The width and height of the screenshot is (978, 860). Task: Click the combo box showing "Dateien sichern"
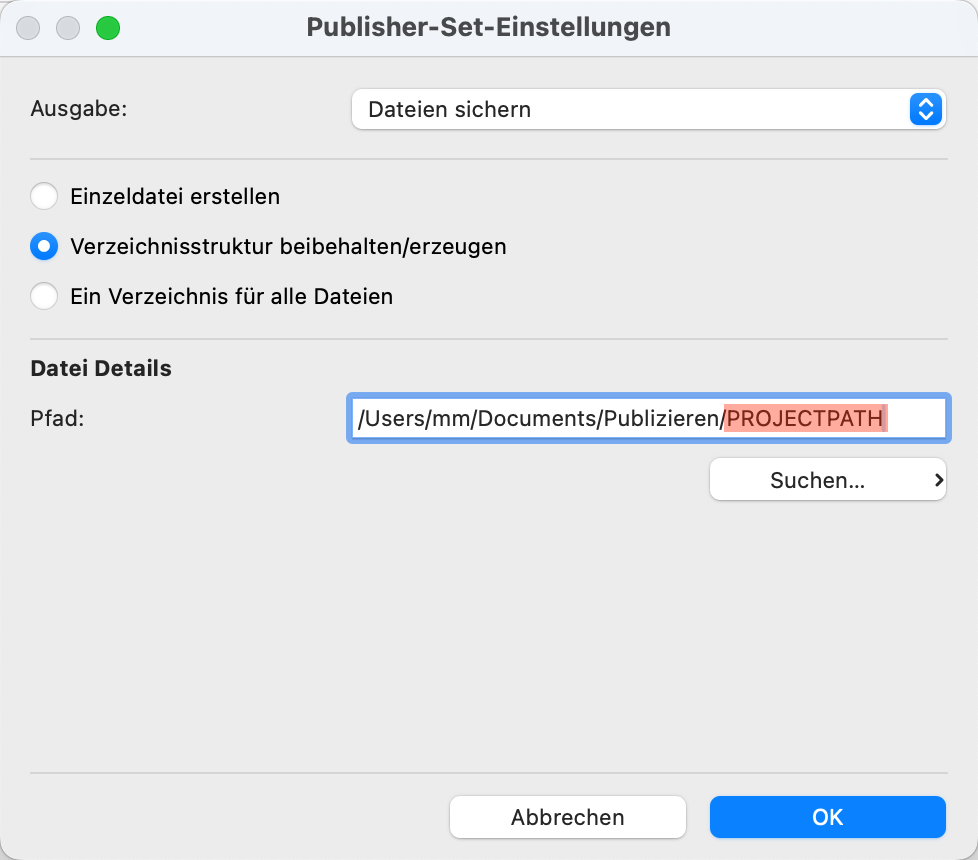click(x=650, y=109)
